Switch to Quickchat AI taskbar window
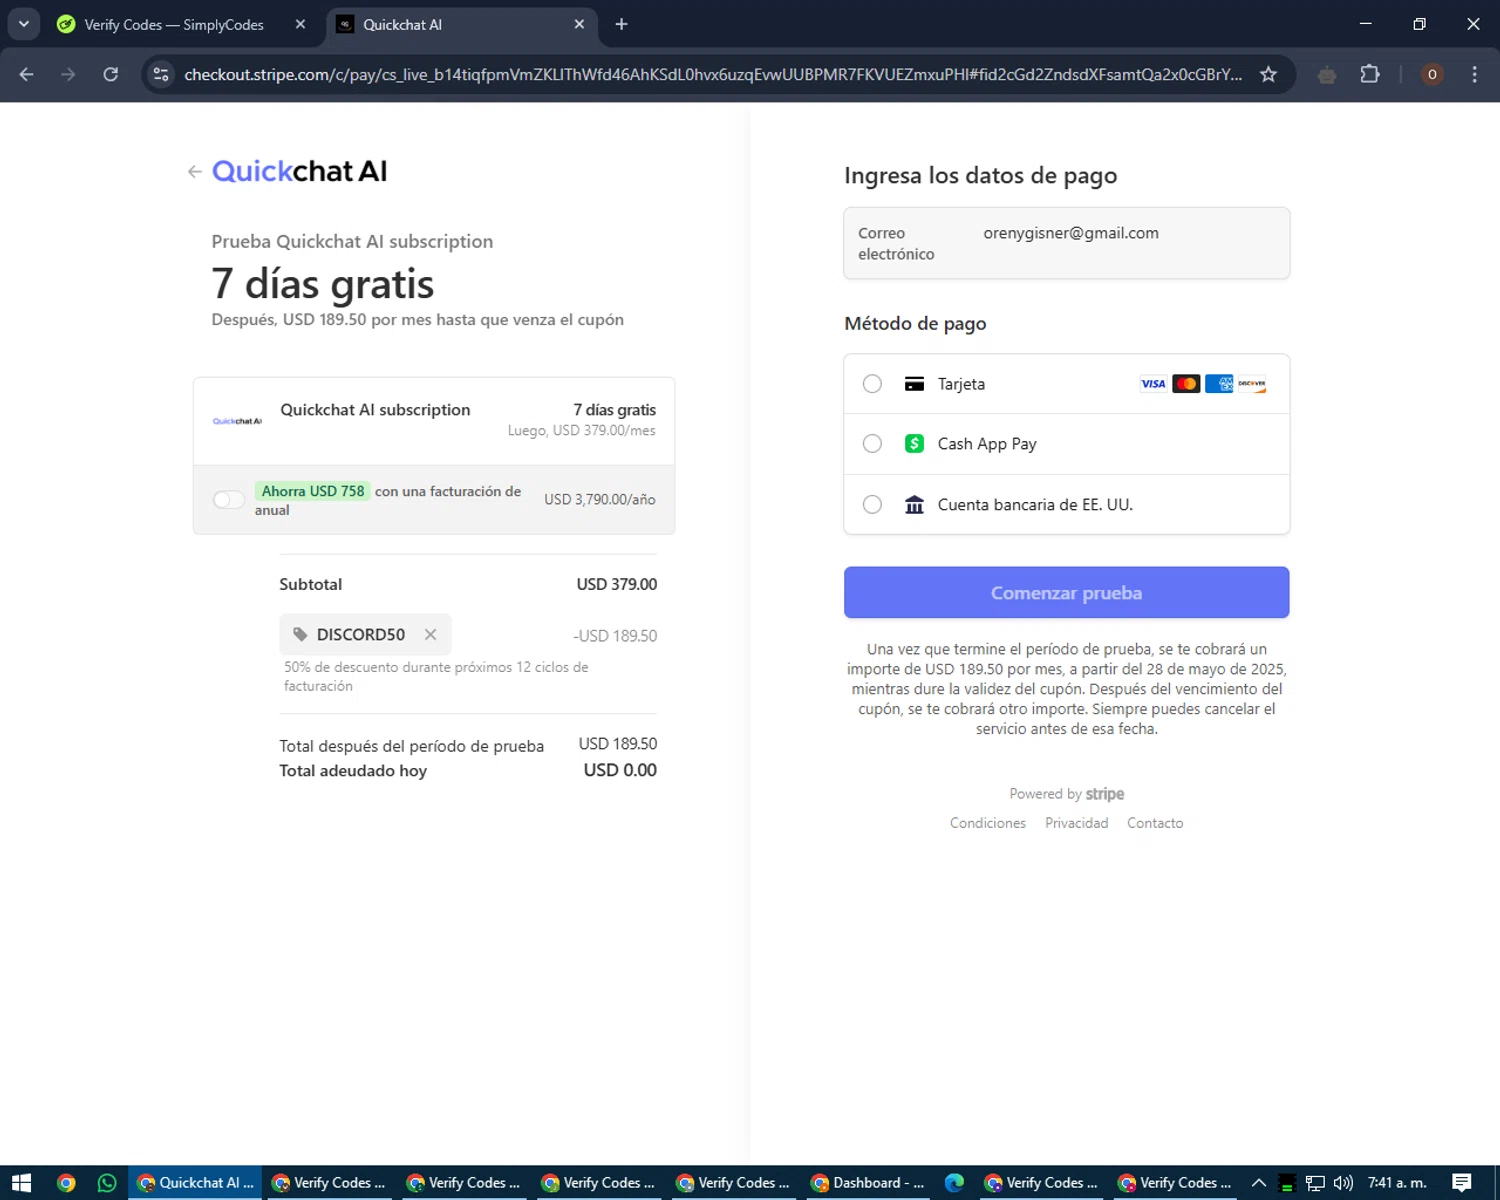This screenshot has height=1200, width=1500. click(196, 1183)
